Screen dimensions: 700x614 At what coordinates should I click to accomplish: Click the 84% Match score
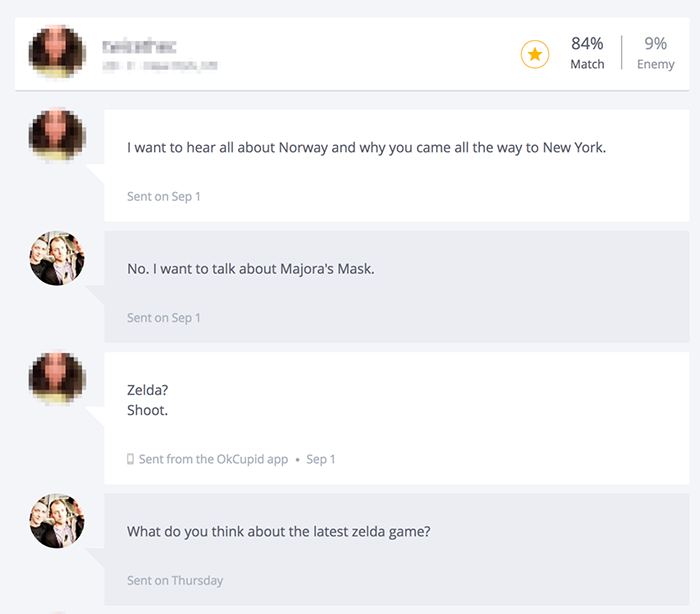[x=587, y=53]
